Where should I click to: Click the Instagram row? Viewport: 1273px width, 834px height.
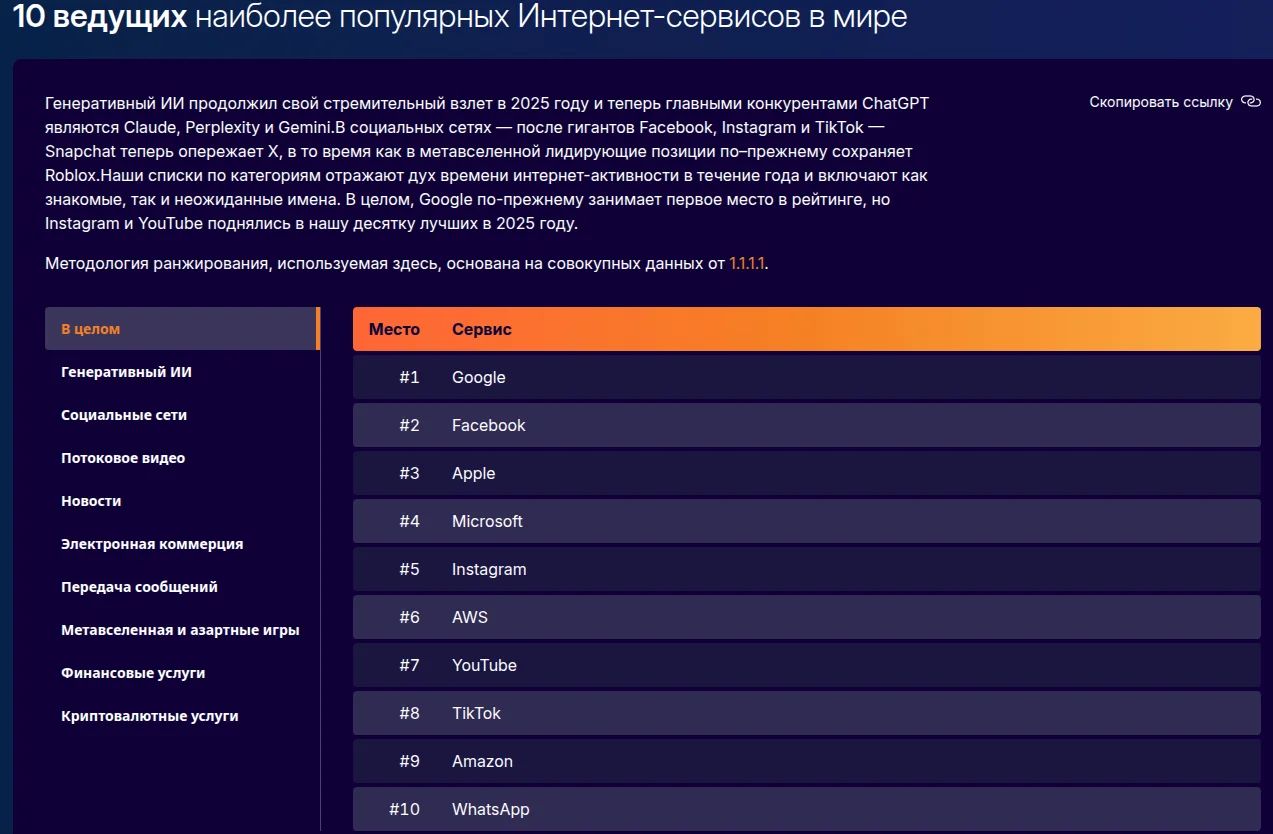806,569
